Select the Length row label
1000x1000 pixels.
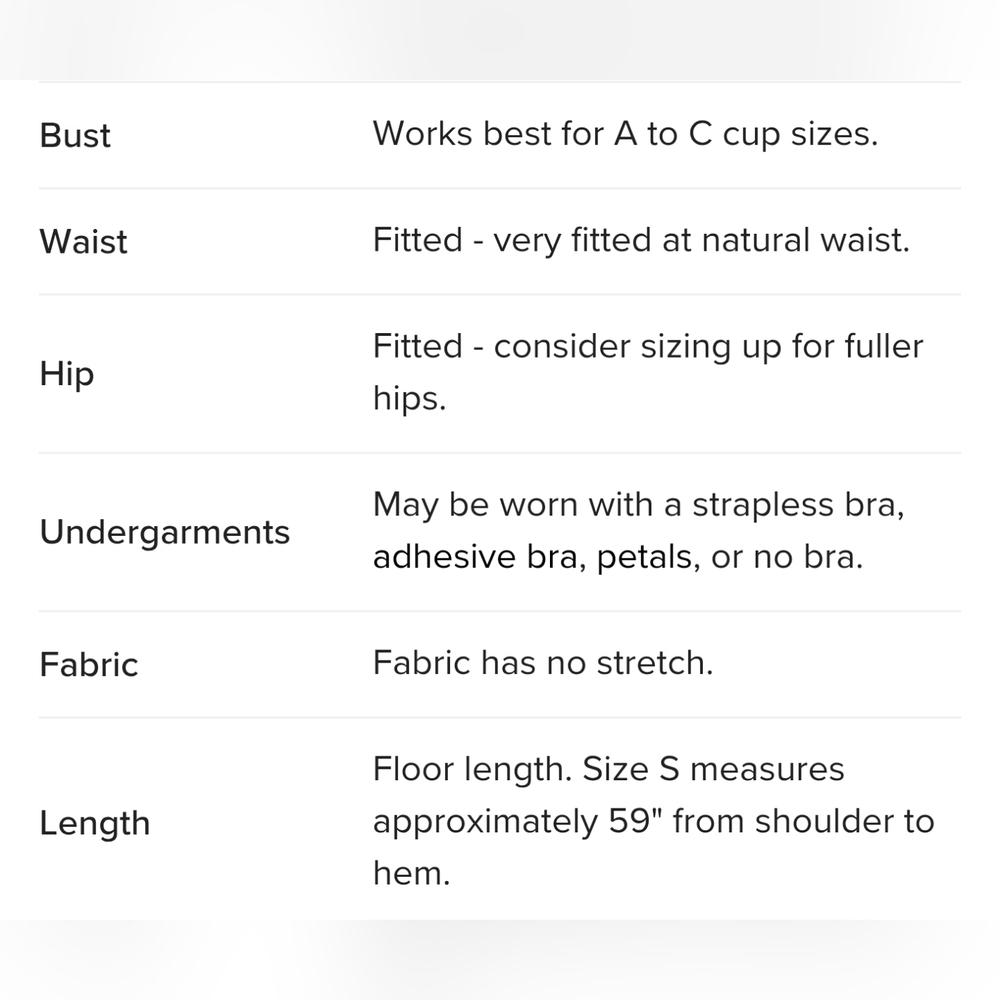94,823
